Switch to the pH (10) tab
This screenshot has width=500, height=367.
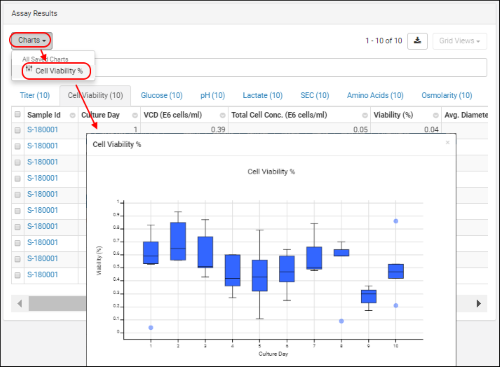pyautogui.click(x=213, y=95)
